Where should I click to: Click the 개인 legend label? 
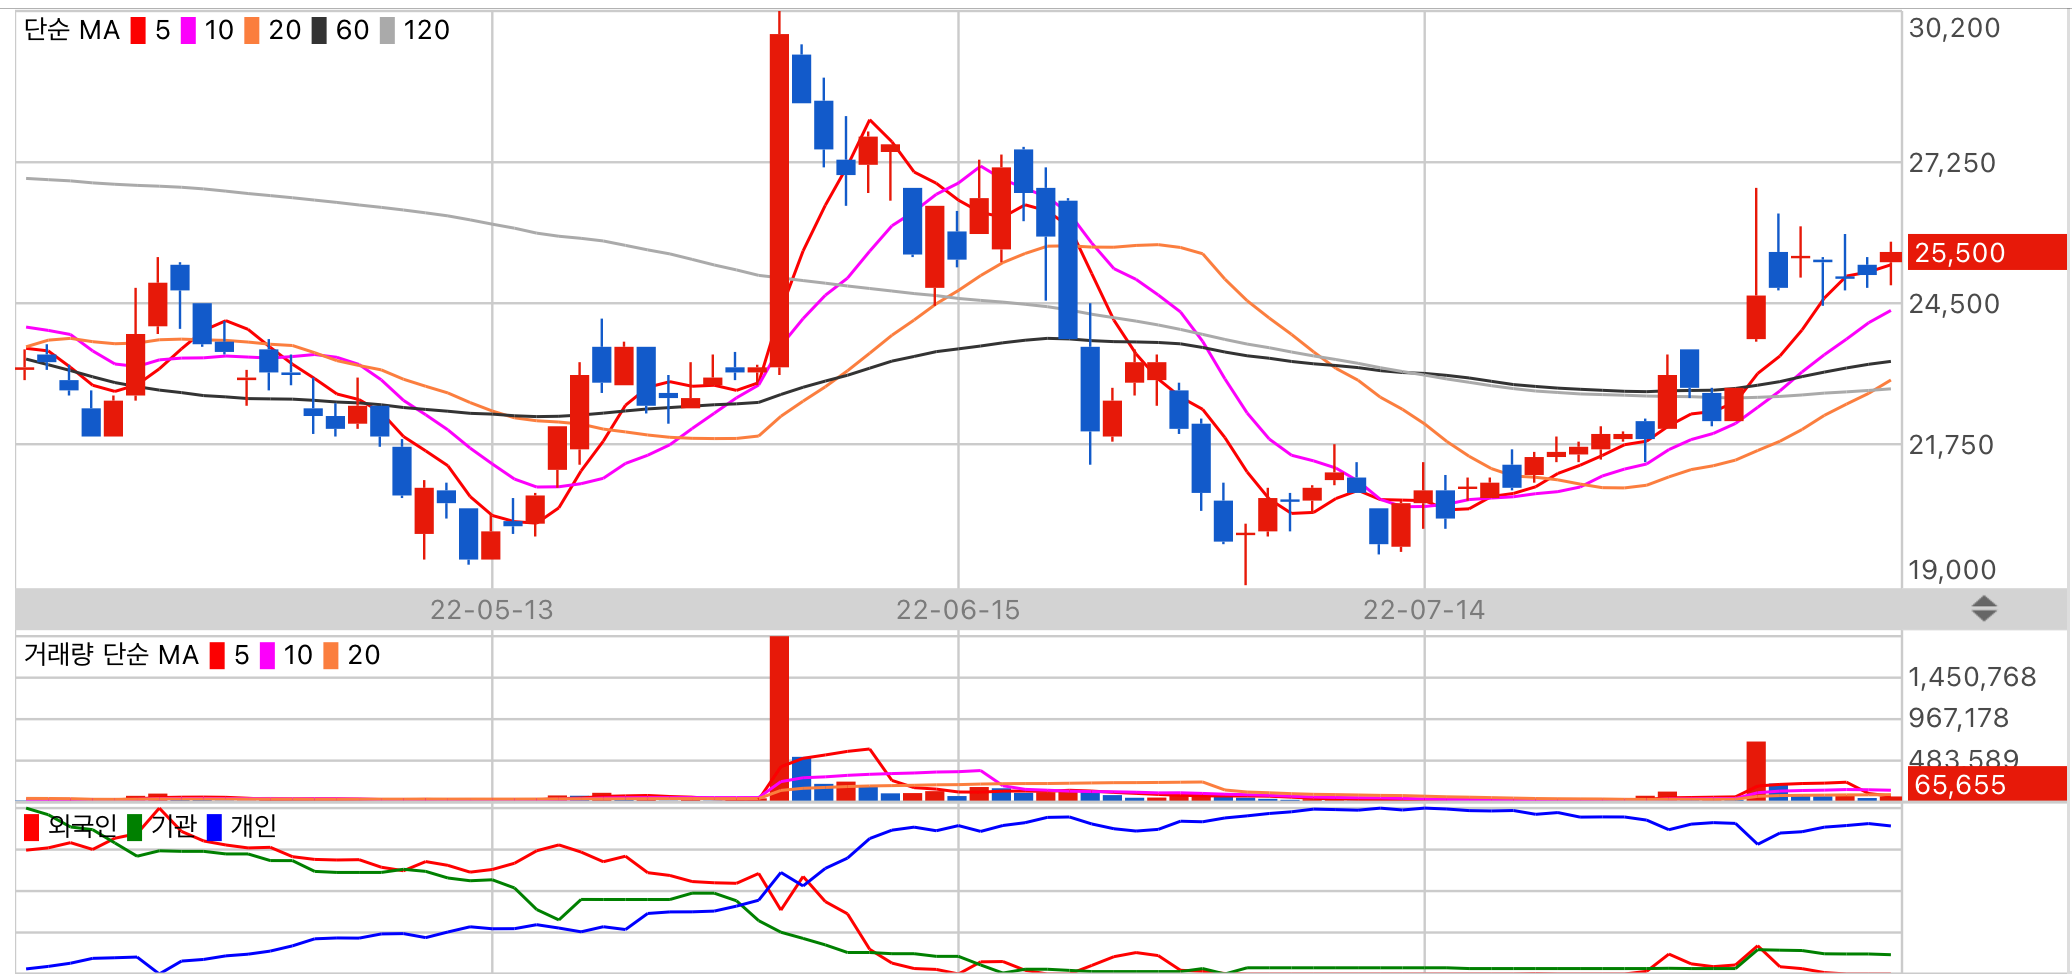click(x=254, y=826)
